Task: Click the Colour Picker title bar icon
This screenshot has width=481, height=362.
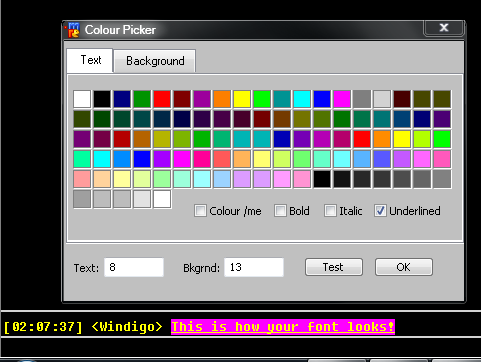Action: click(x=72, y=30)
